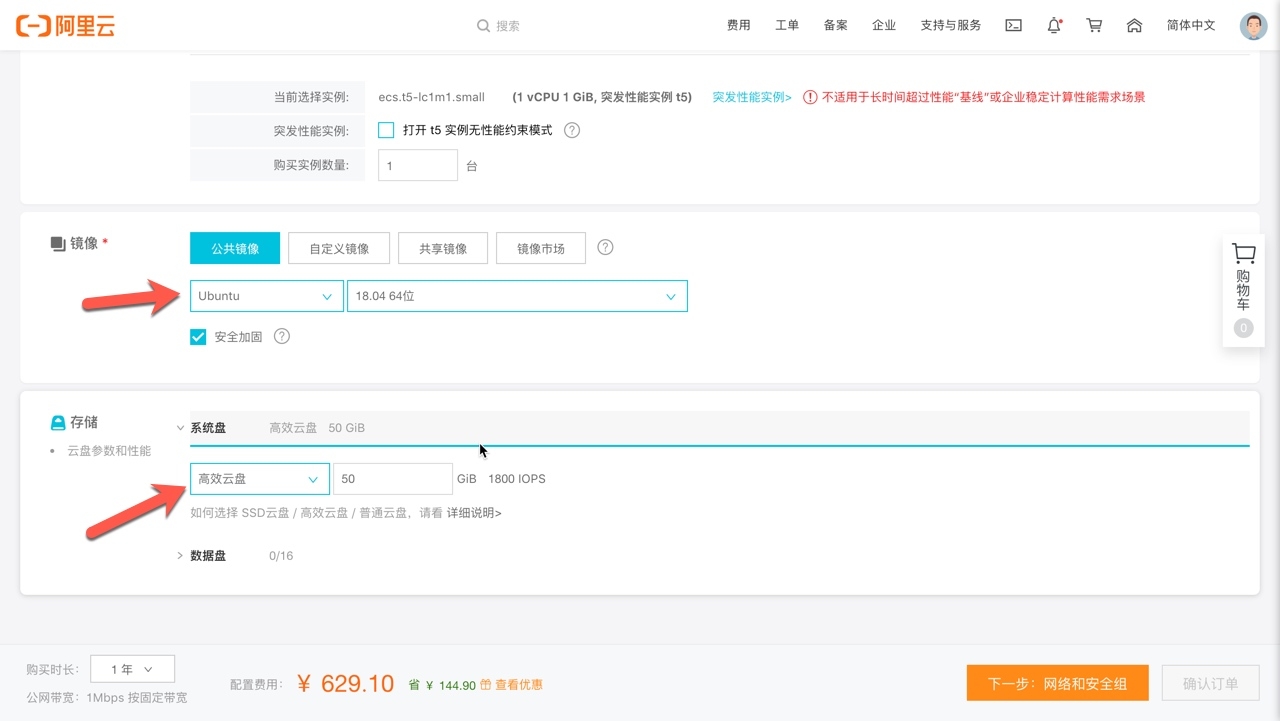Open the Cloud Shell terminal icon
Image resolution: width=1280 pixels, height=721 pixels.
[x=1013, y=26]
